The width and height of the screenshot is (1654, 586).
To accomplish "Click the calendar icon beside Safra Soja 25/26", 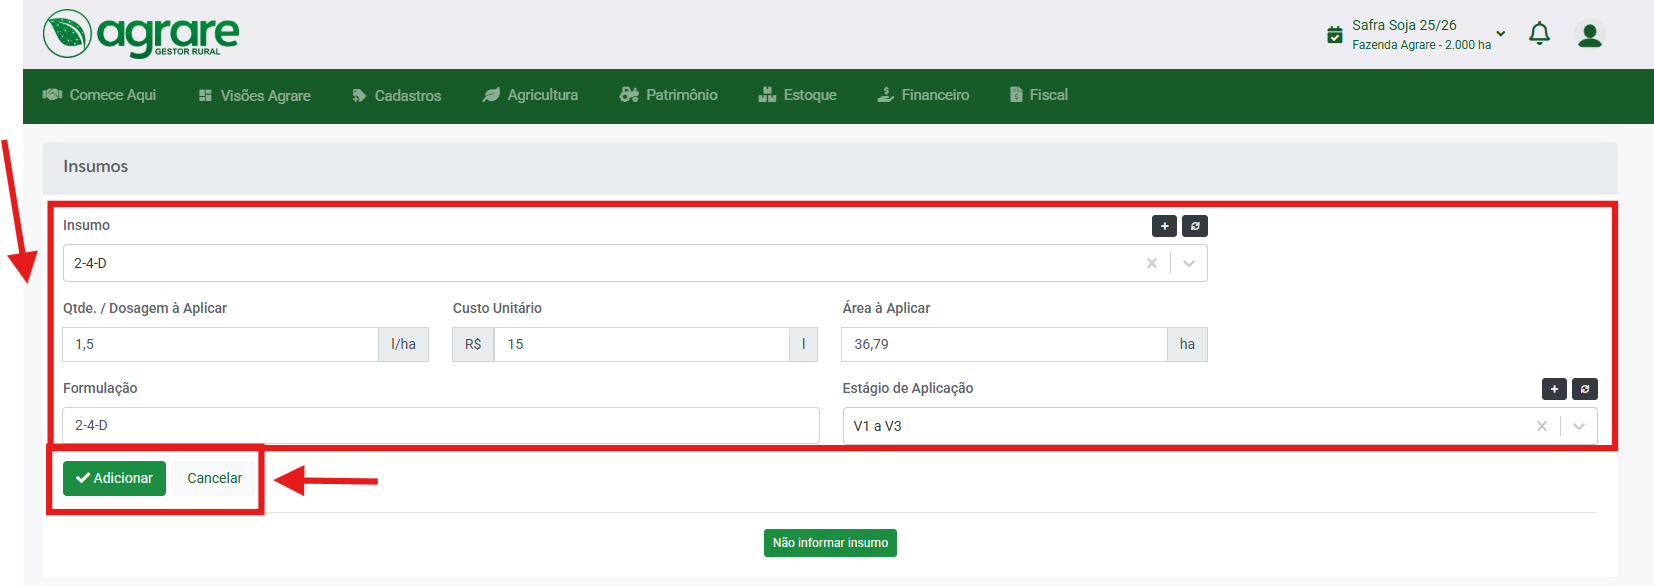I will tap(1334, 35).
